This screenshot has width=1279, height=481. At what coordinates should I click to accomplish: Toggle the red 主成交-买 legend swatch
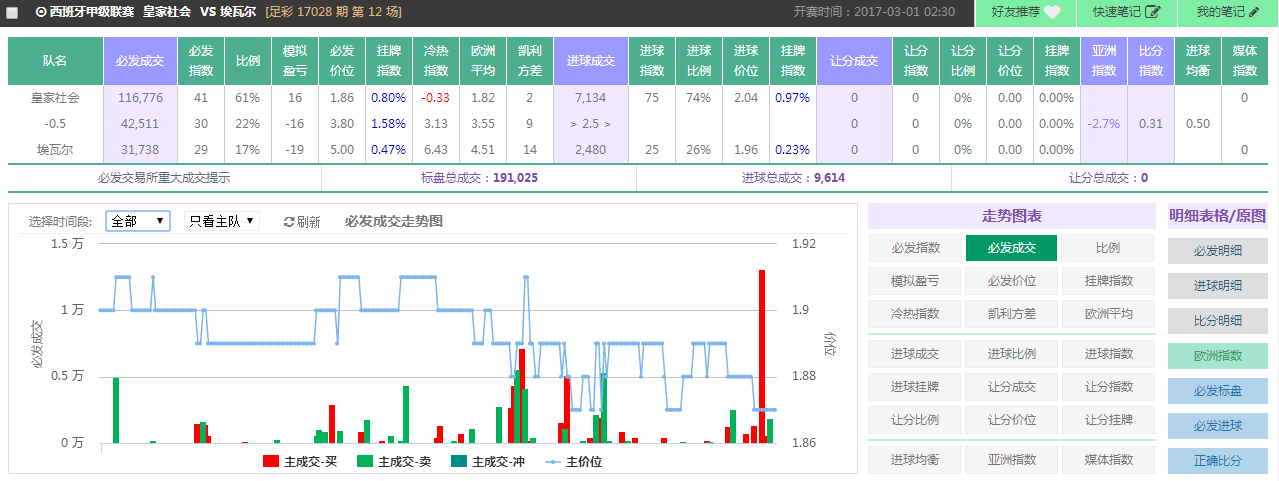pos(271,462)
